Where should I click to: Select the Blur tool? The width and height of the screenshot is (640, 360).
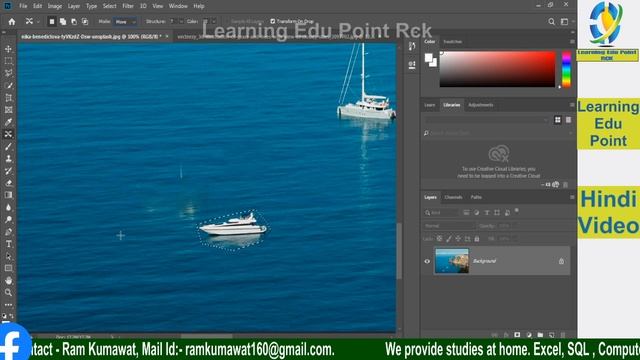pyautogui.click(x=8, y=207)
